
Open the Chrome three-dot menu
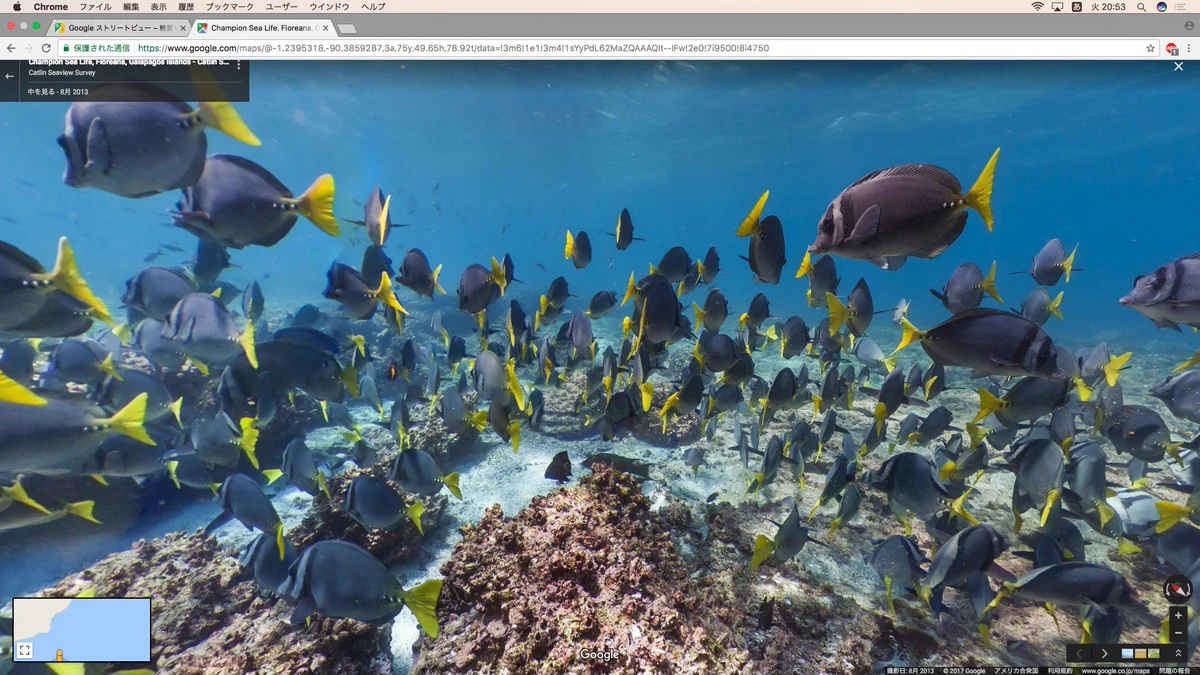[1190, 48]
